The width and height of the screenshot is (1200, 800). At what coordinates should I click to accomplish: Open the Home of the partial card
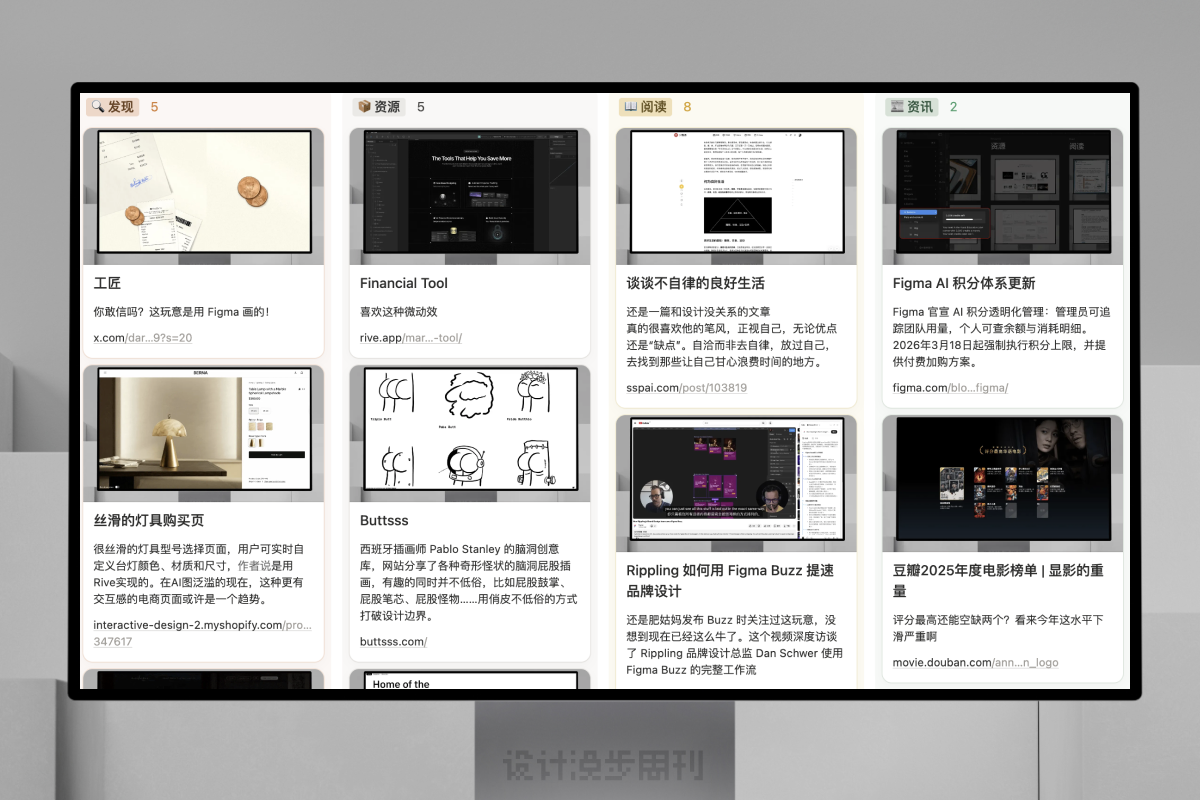[470, 680]
